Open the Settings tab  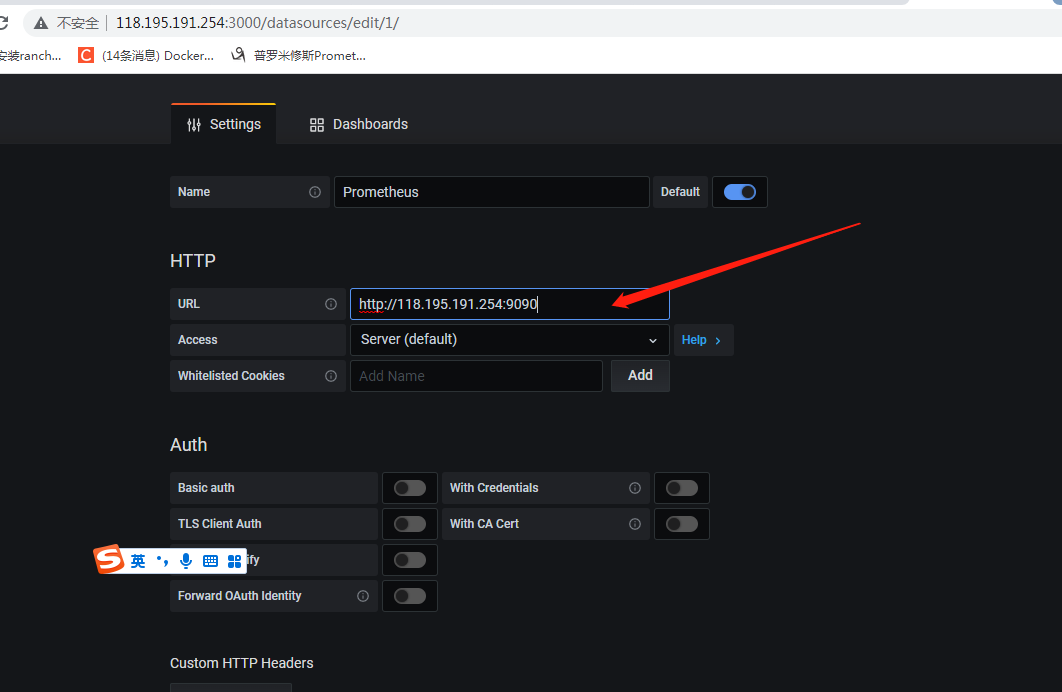[x=224, y=125]
